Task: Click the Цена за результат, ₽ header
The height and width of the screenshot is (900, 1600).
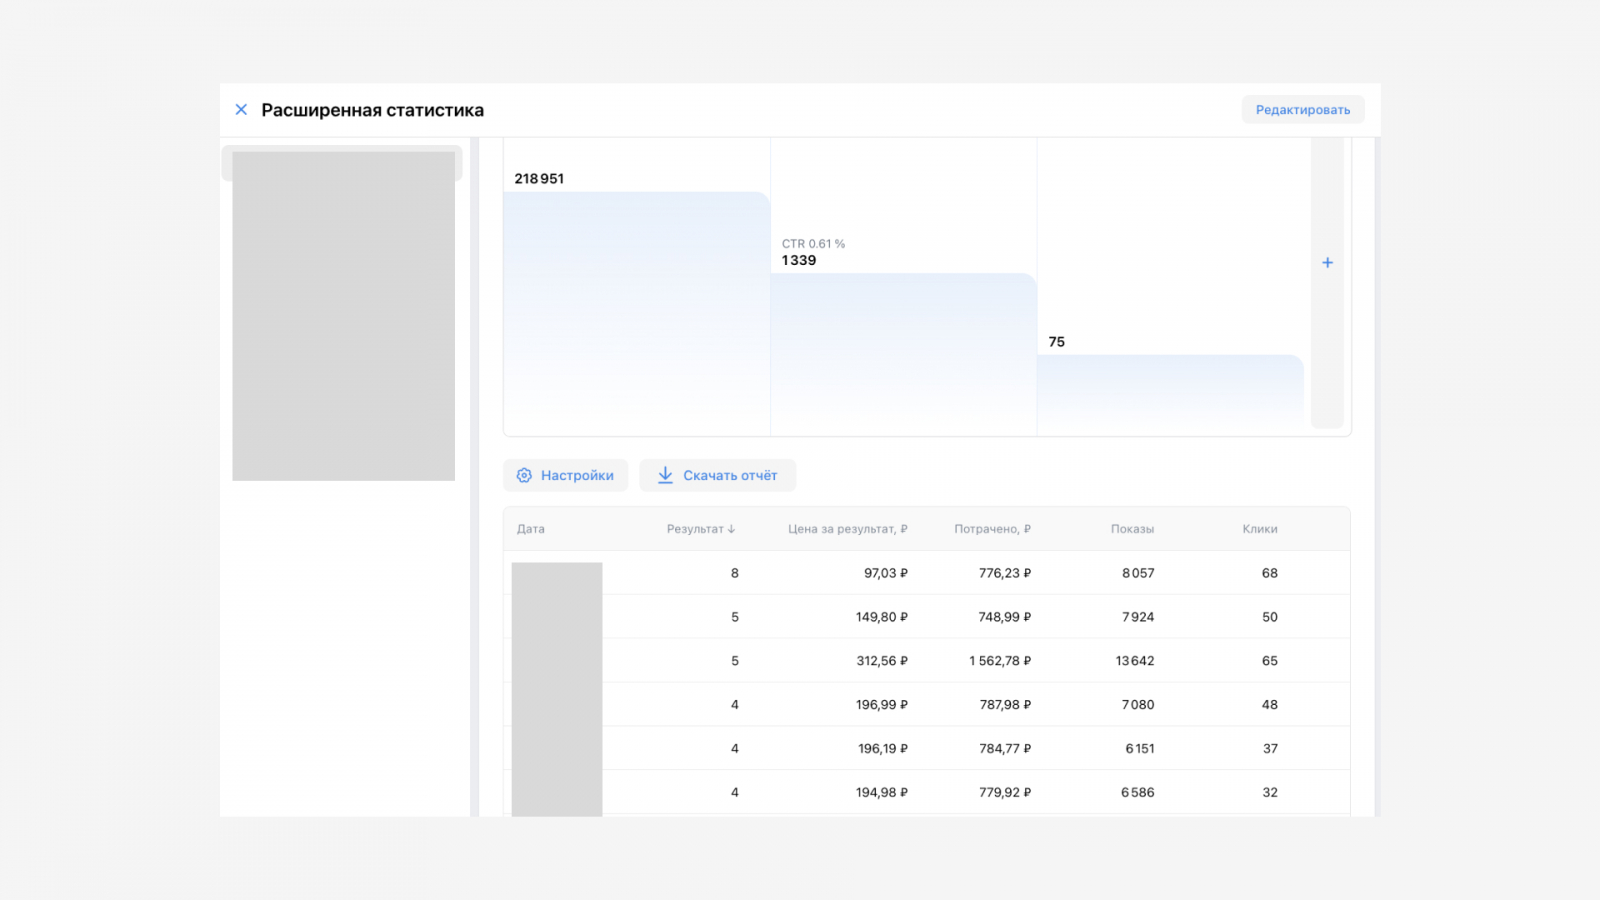Action: pos(848,529)
